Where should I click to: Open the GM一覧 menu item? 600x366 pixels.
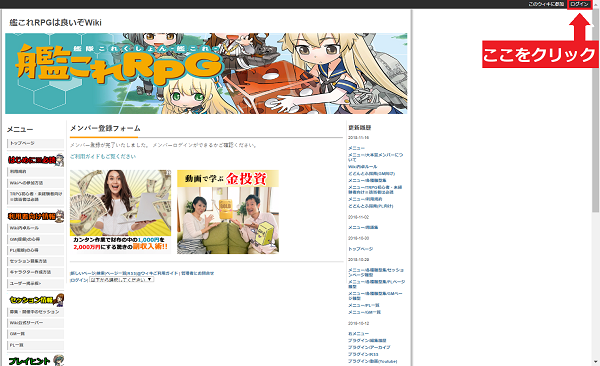click(x=35, y=334)
